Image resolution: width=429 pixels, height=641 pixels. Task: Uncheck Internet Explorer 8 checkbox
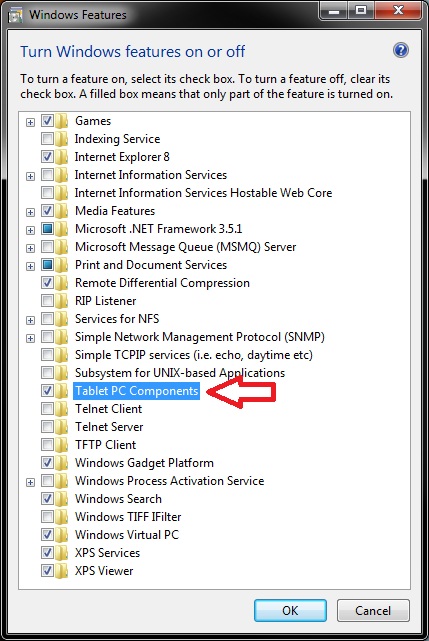point(47,157)
